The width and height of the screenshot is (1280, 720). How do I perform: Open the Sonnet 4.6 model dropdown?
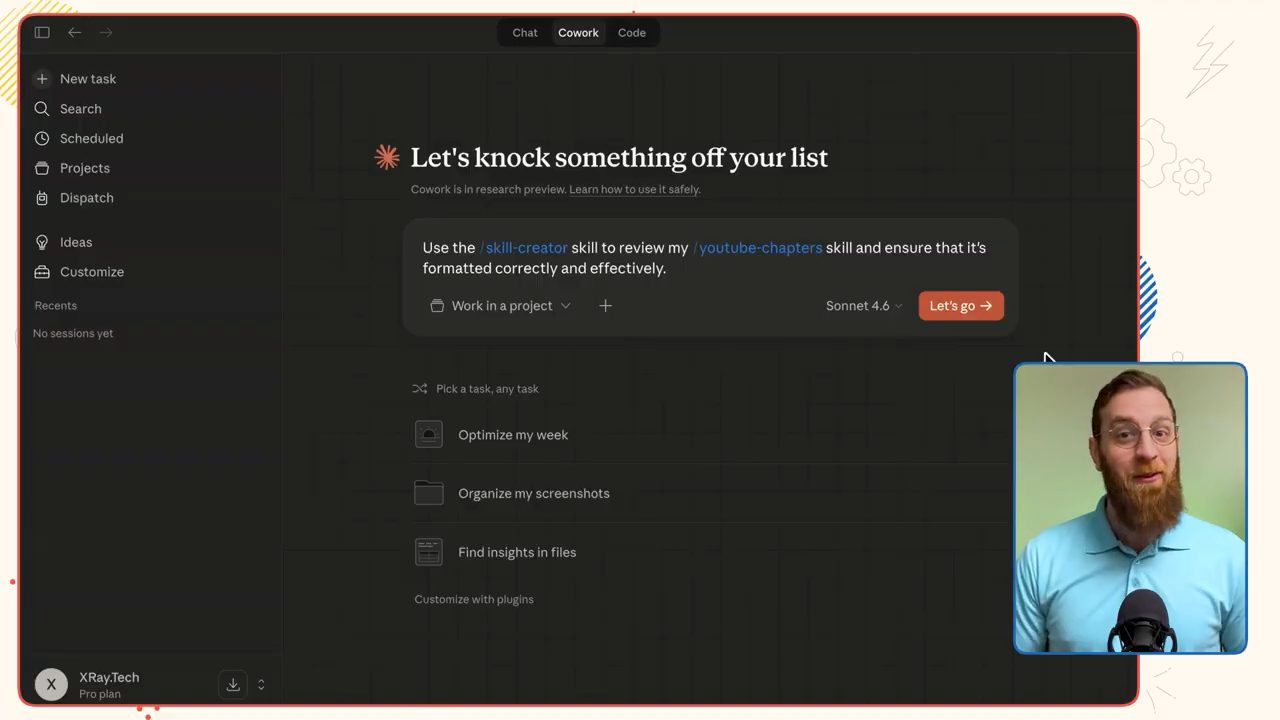pos(864,306)
